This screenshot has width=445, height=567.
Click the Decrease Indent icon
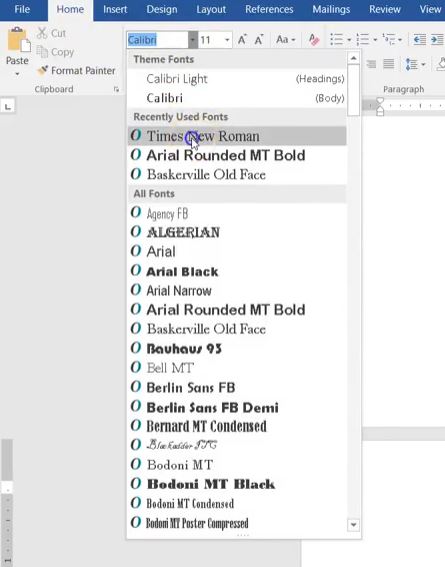419,39
